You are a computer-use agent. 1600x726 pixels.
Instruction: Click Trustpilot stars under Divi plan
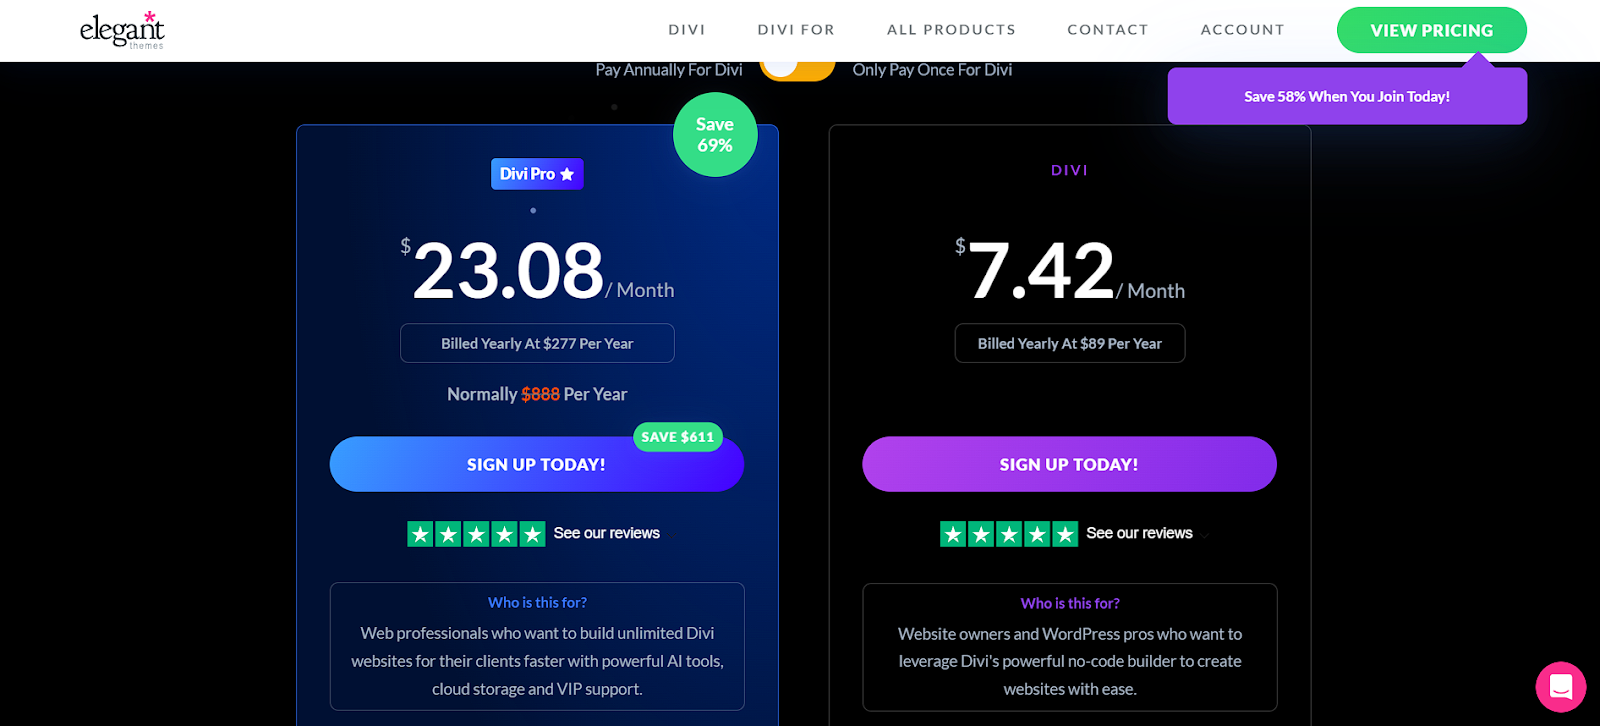pos(1009,534)
